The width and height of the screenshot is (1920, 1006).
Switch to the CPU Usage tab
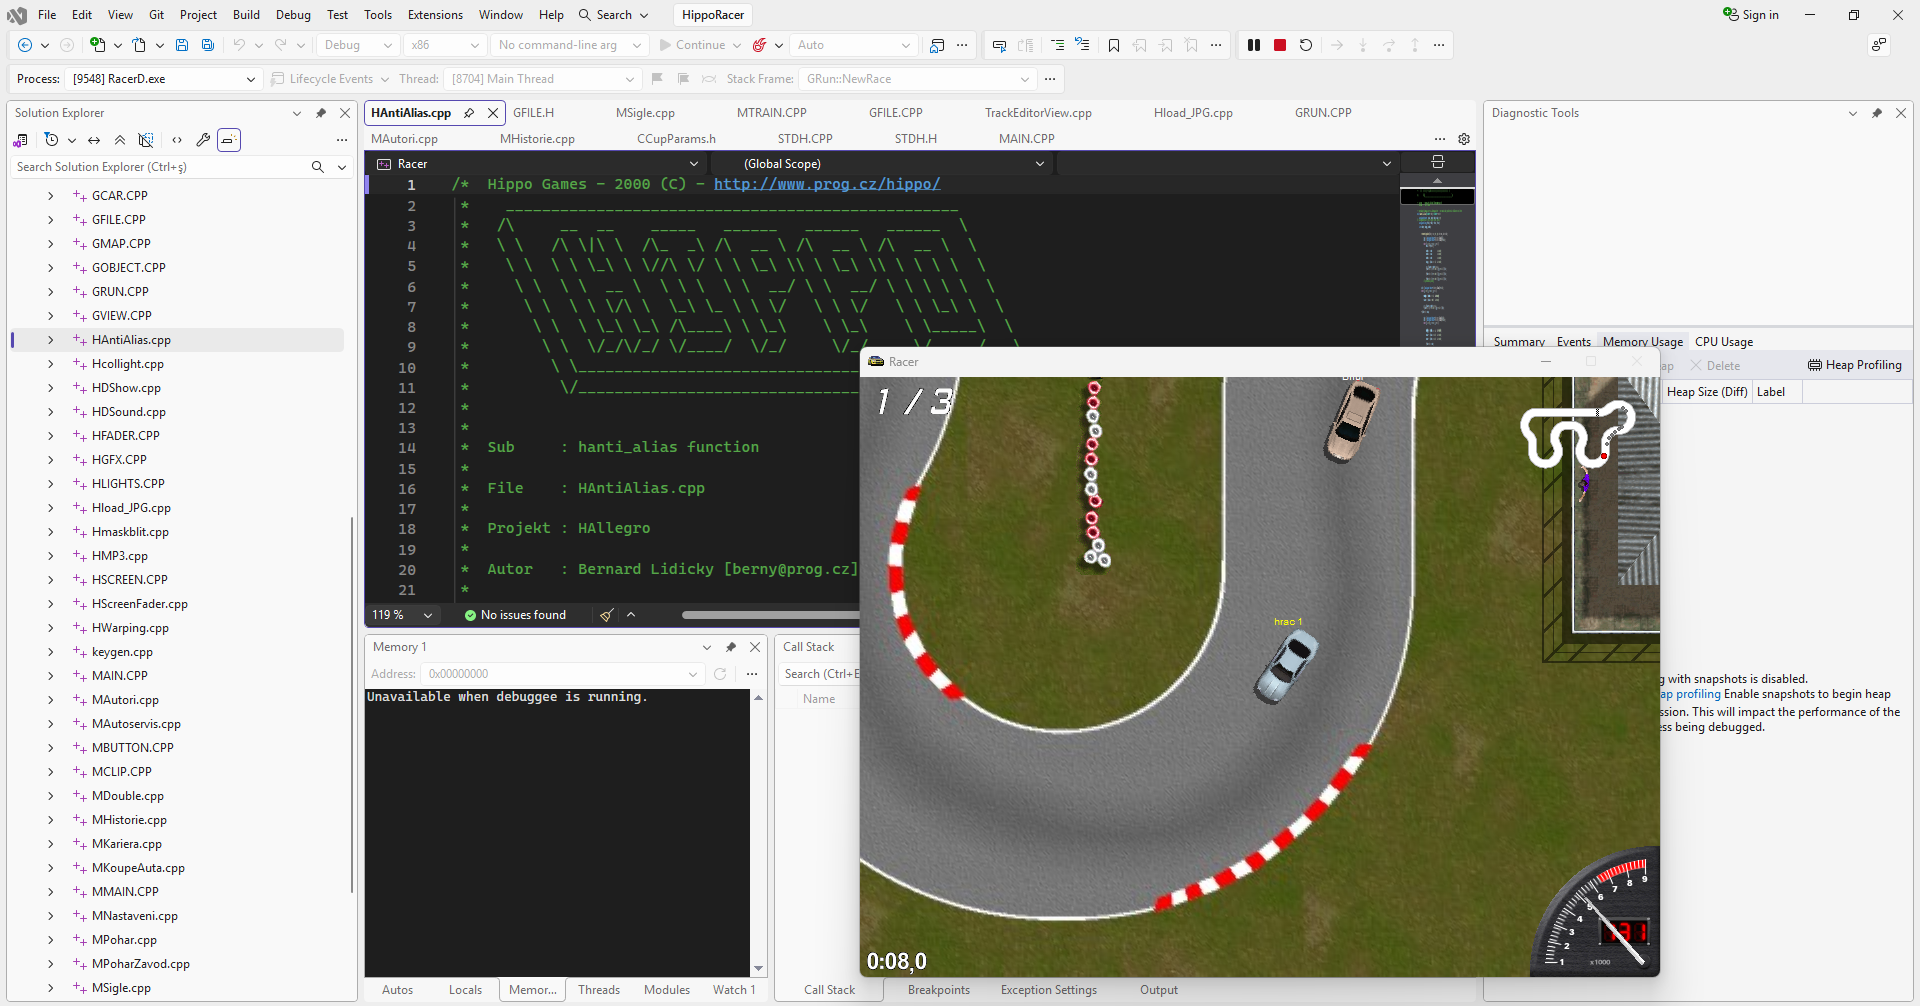[x=1724, y=342]
